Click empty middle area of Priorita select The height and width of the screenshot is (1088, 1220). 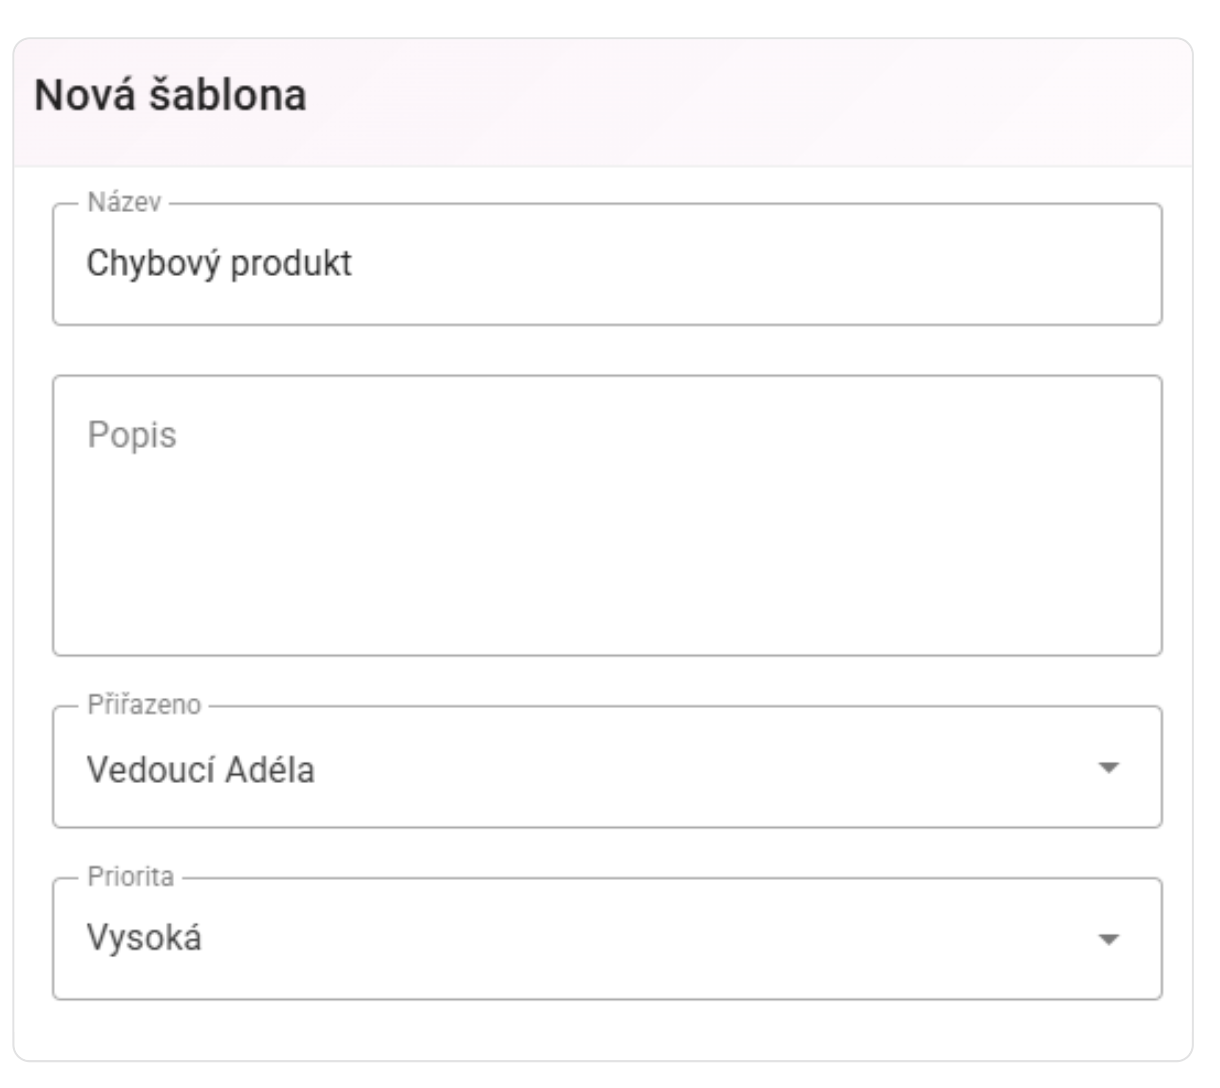(650, 940)
